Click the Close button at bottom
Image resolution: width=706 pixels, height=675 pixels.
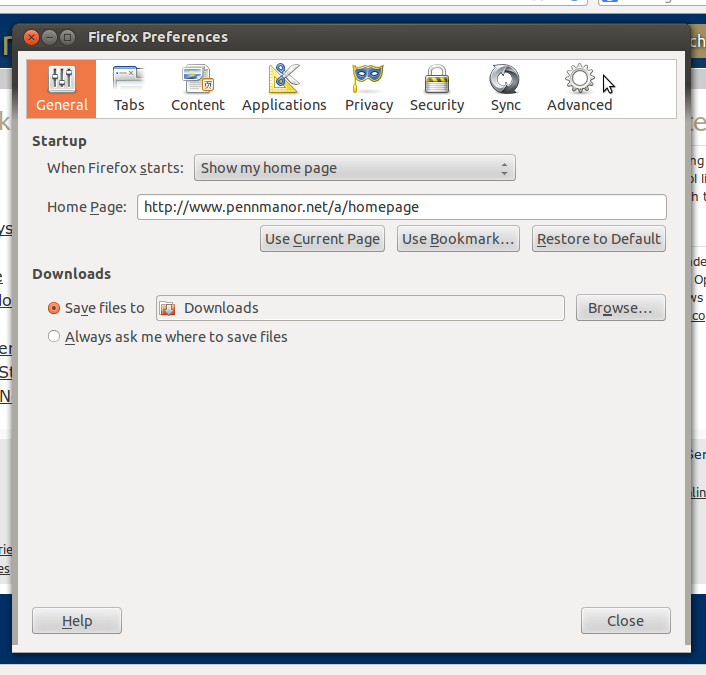tap(625, 621)
